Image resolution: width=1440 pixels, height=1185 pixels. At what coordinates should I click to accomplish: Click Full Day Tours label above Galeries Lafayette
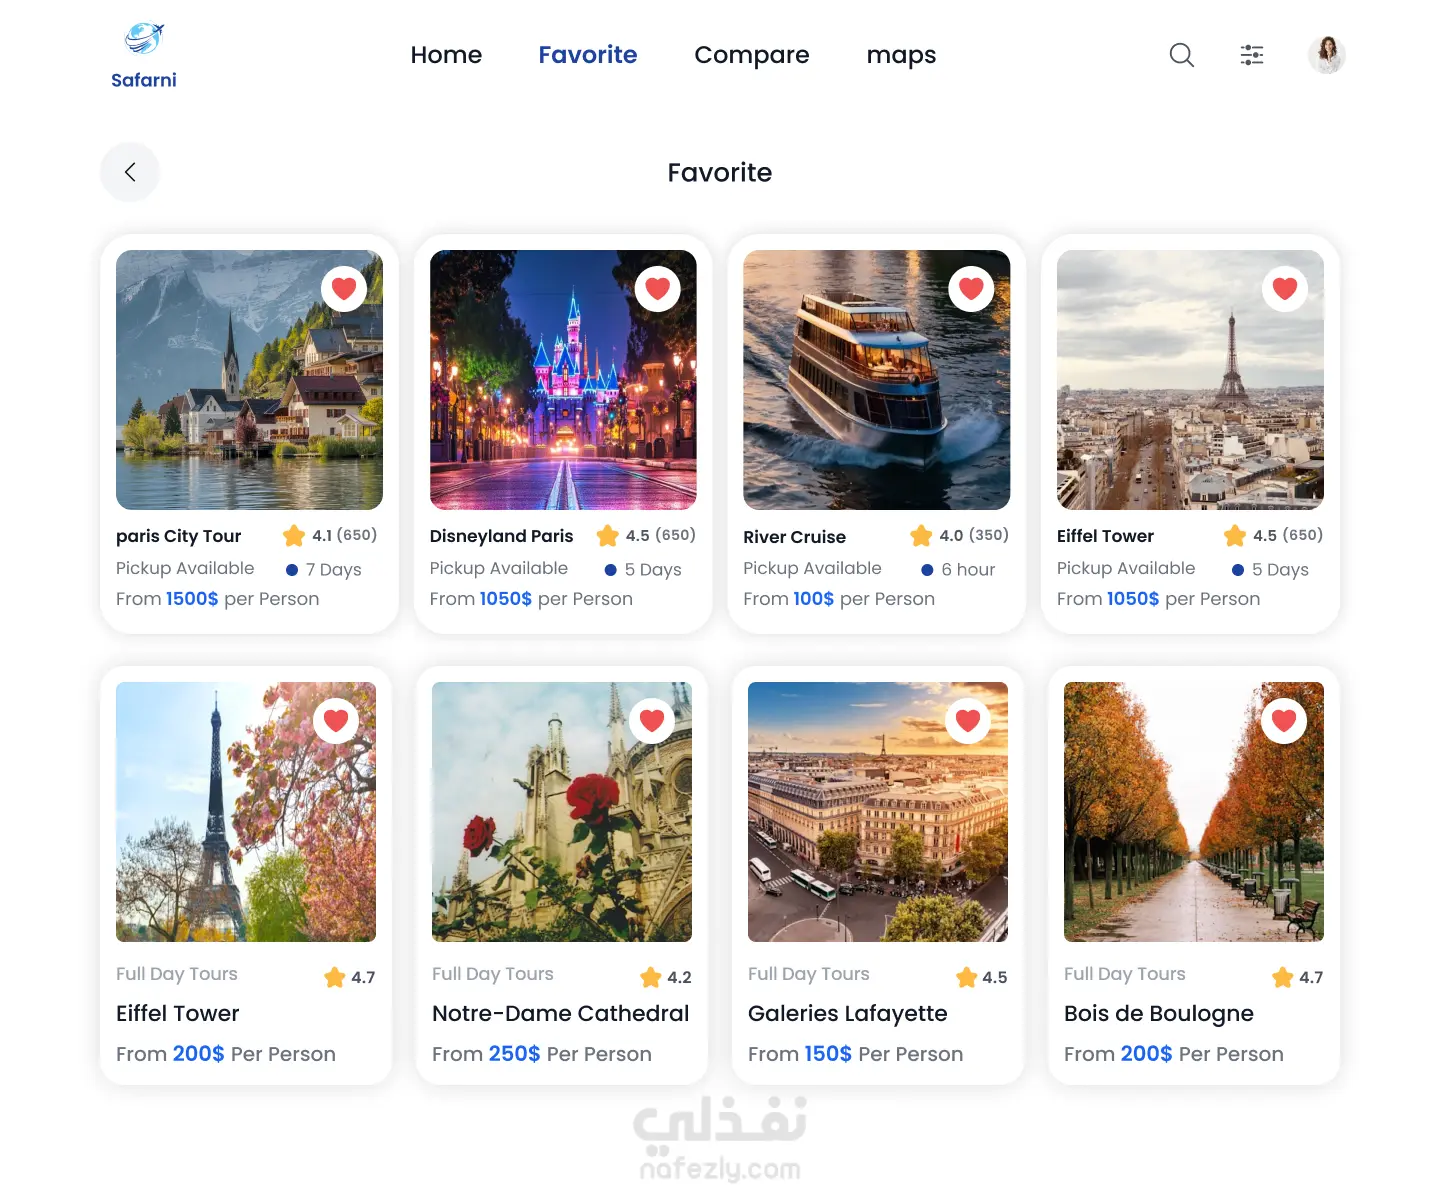click(x=809, y=974)
